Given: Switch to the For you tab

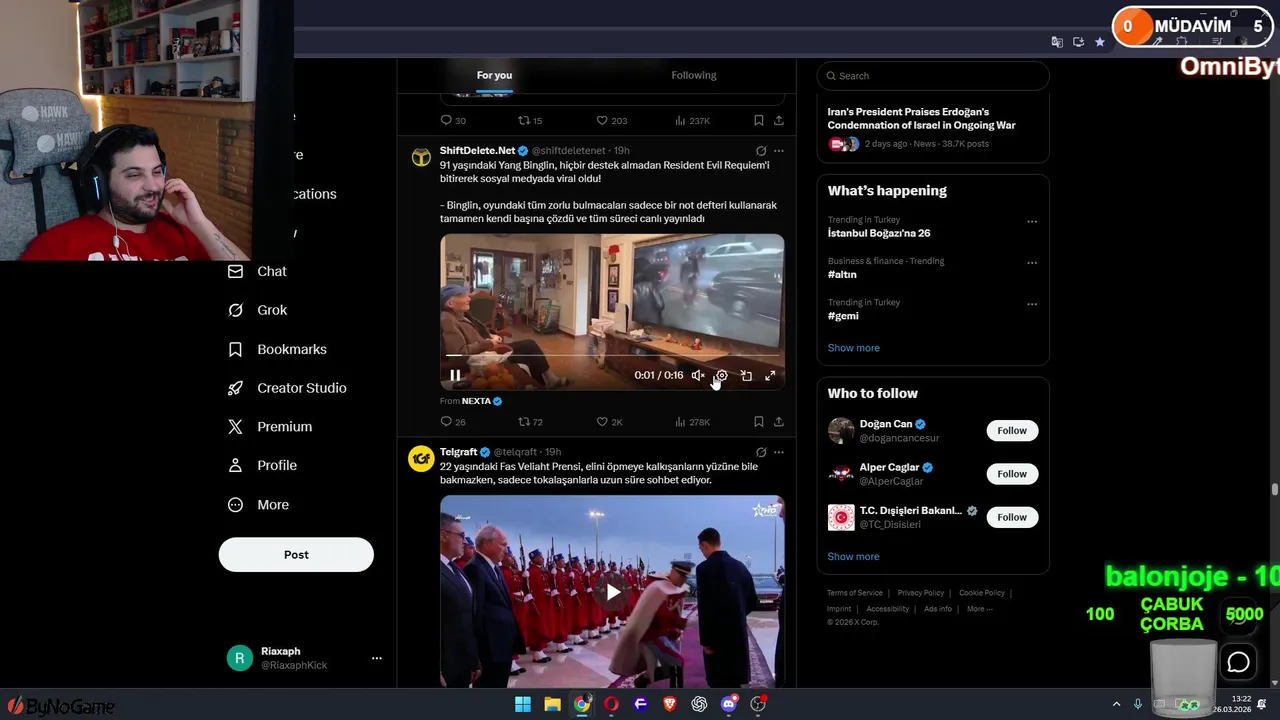Looking at the screenshot, I should coord(494,75).
